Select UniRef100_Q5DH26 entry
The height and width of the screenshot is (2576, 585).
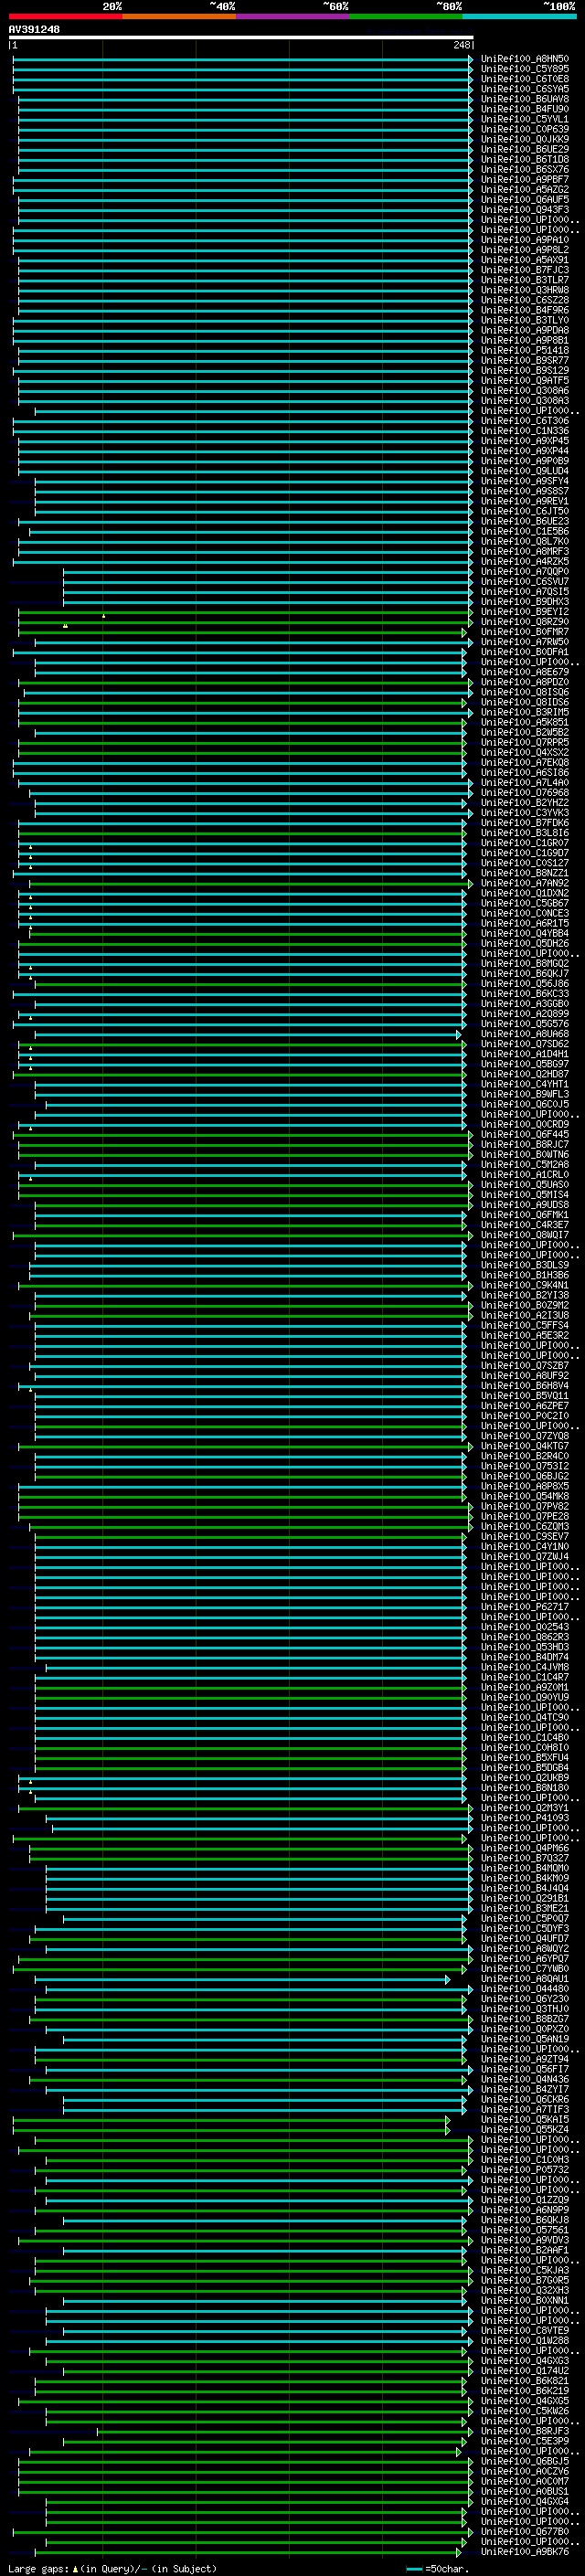point(525,943)
